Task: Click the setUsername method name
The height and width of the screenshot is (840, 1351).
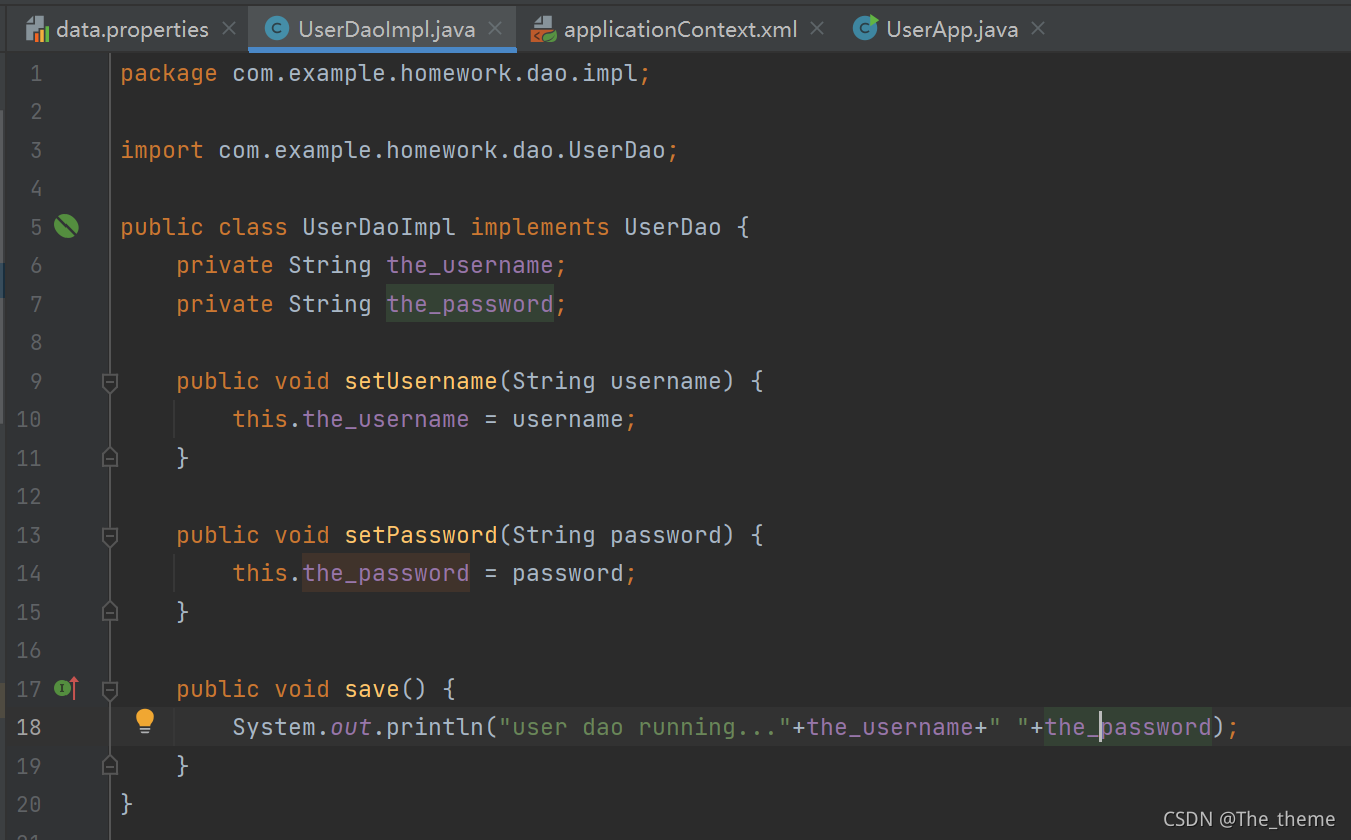Action: (x=421, y=381)
